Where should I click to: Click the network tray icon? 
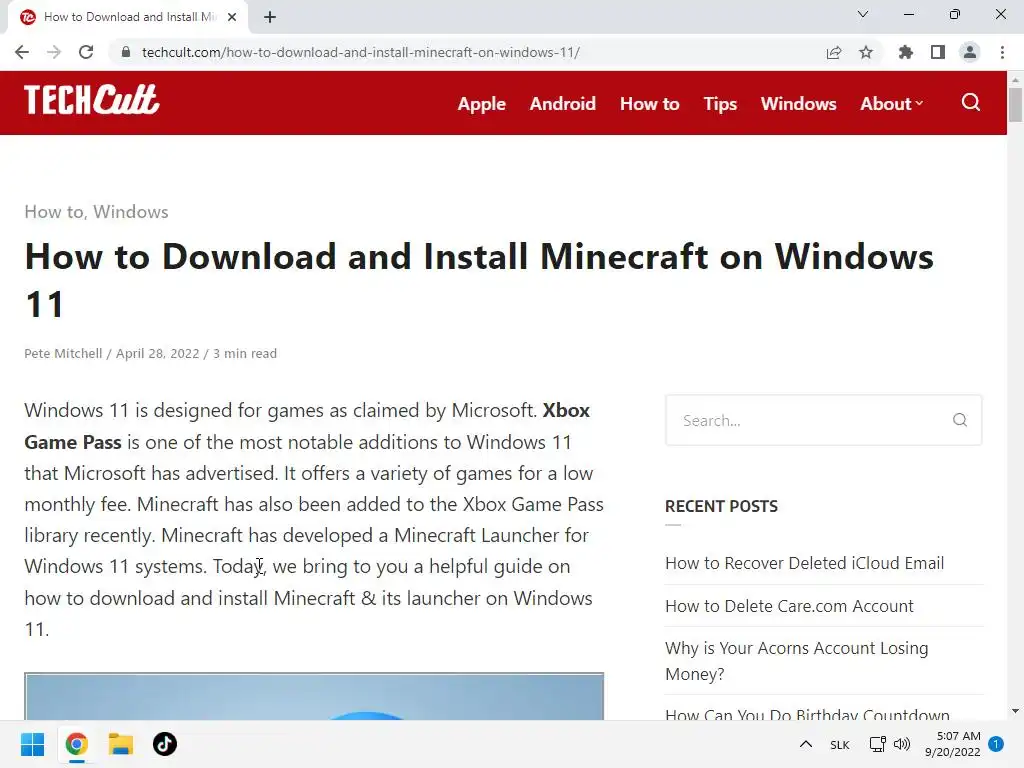click(x=878, y=744)
